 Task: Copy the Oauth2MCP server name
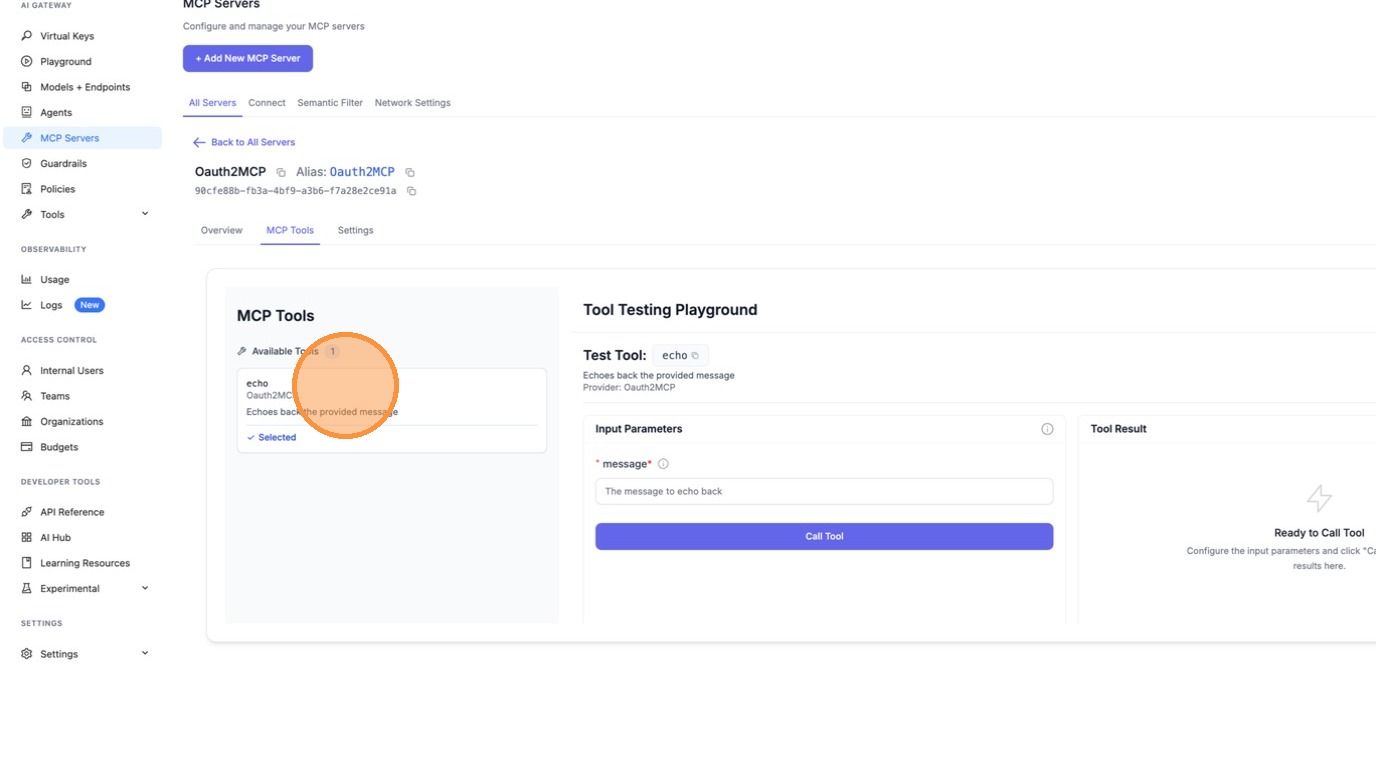point(281,173)
